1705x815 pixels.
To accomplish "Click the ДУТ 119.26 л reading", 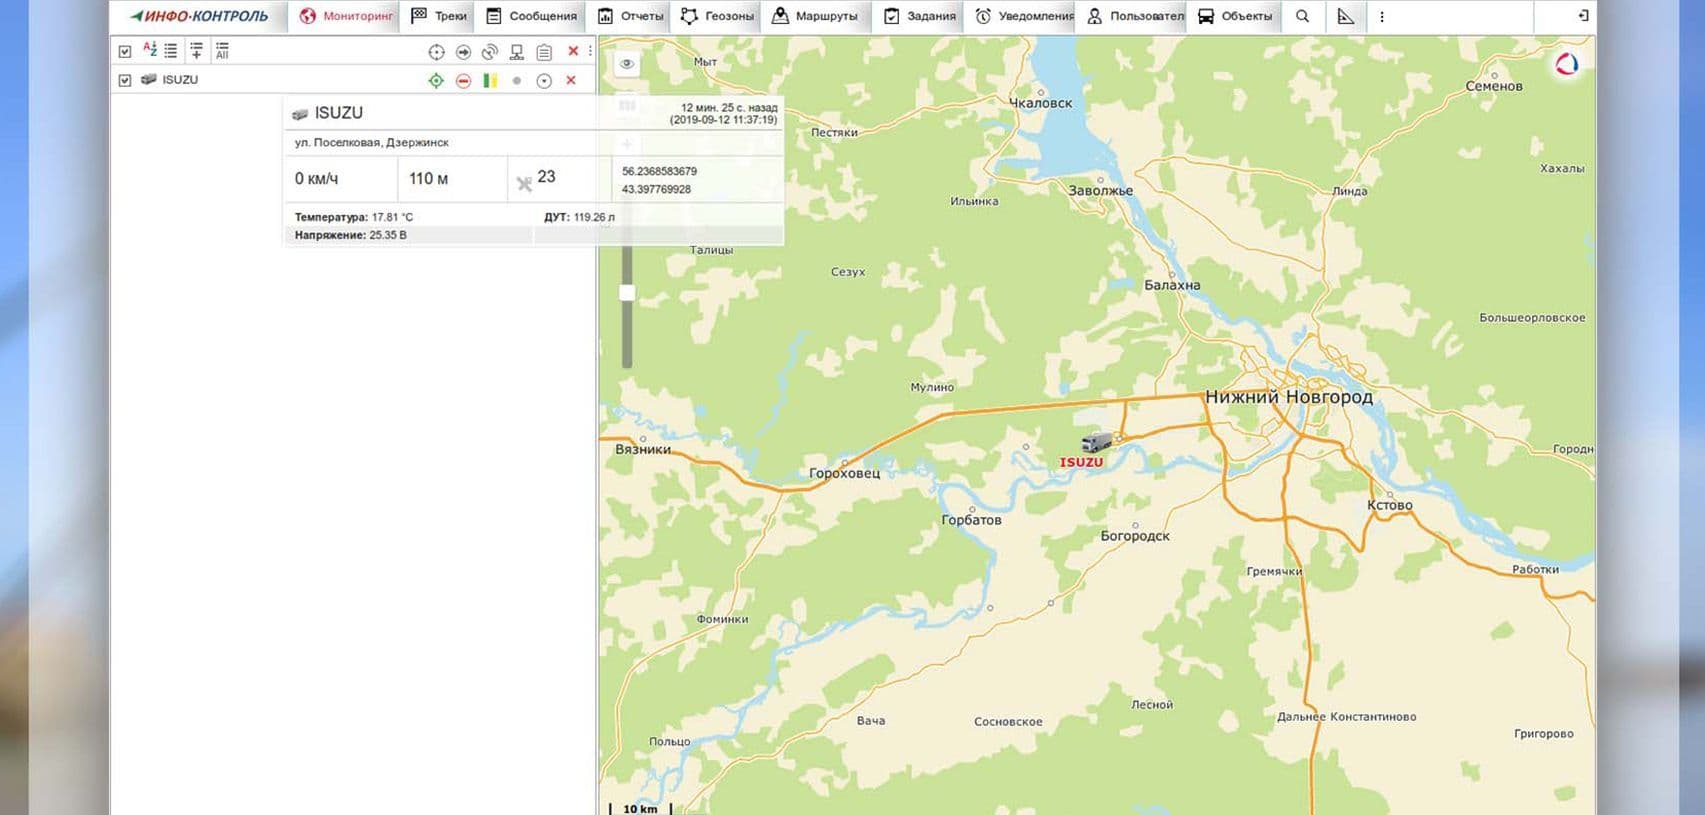I will 579,217.
